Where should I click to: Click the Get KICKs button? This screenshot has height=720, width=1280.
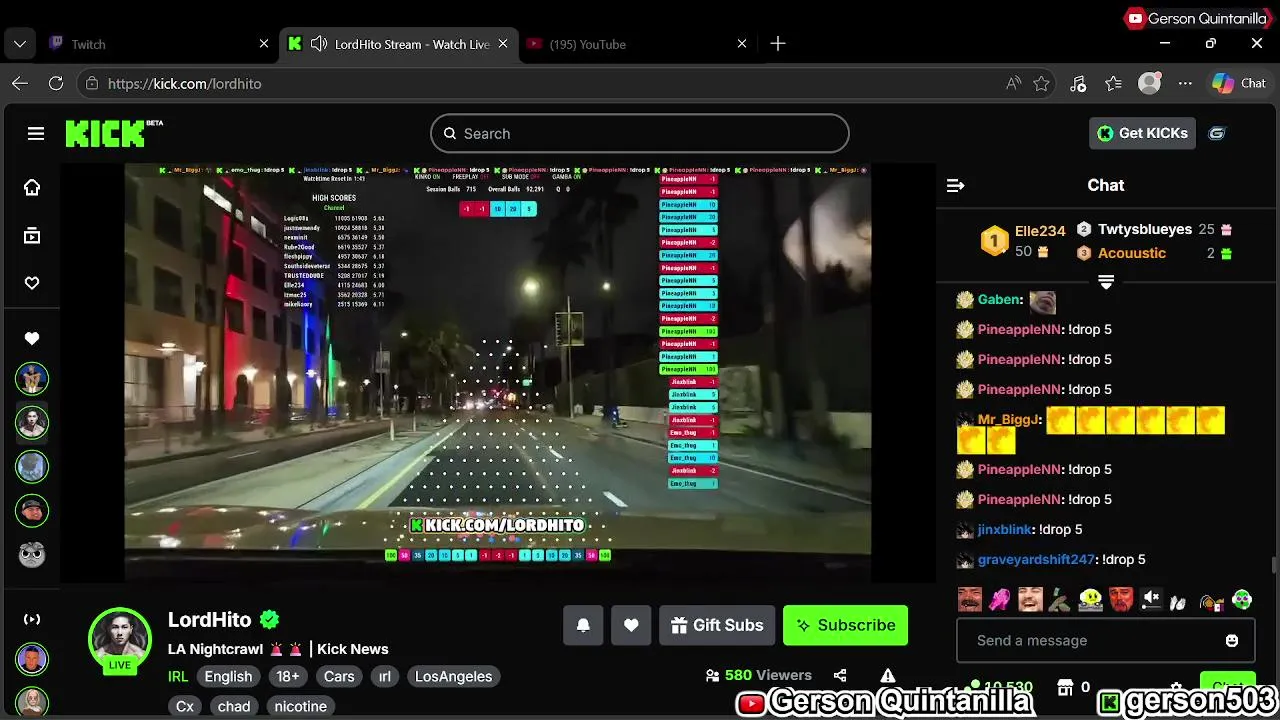1142,133
